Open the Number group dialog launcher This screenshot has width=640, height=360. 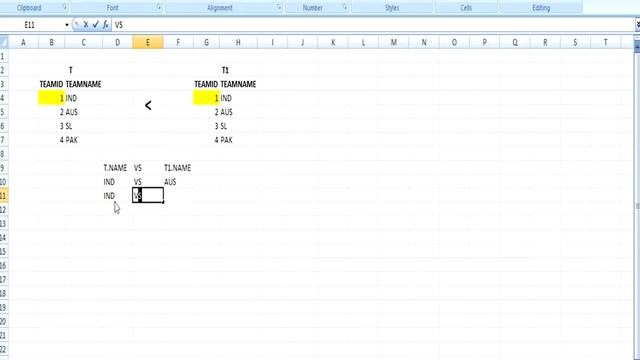[345, 7]
